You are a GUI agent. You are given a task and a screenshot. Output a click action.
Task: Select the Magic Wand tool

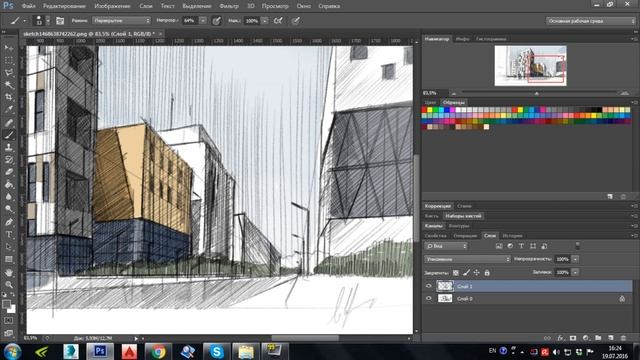9,85
